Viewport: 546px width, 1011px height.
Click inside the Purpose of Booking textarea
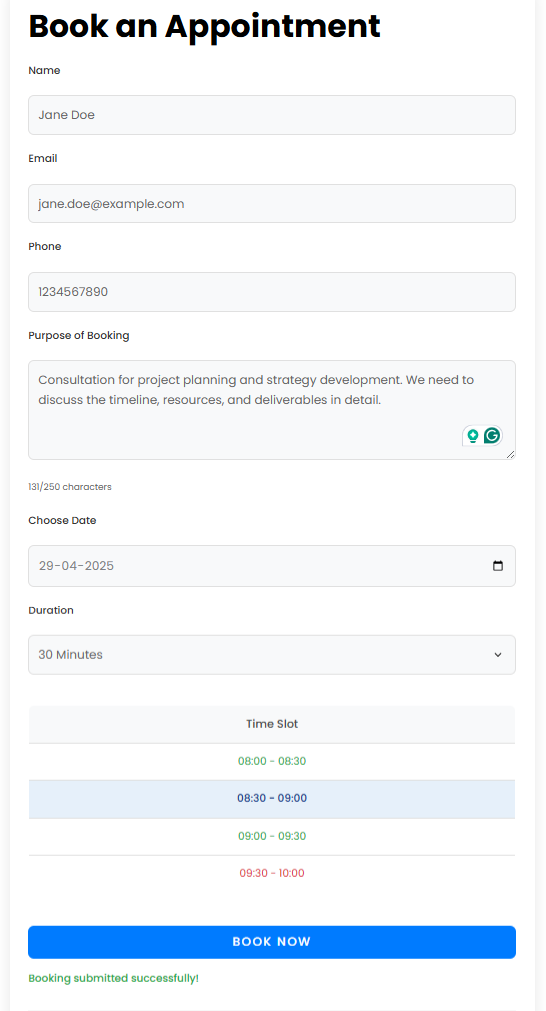pyautogui.click(x=272, y=410)
